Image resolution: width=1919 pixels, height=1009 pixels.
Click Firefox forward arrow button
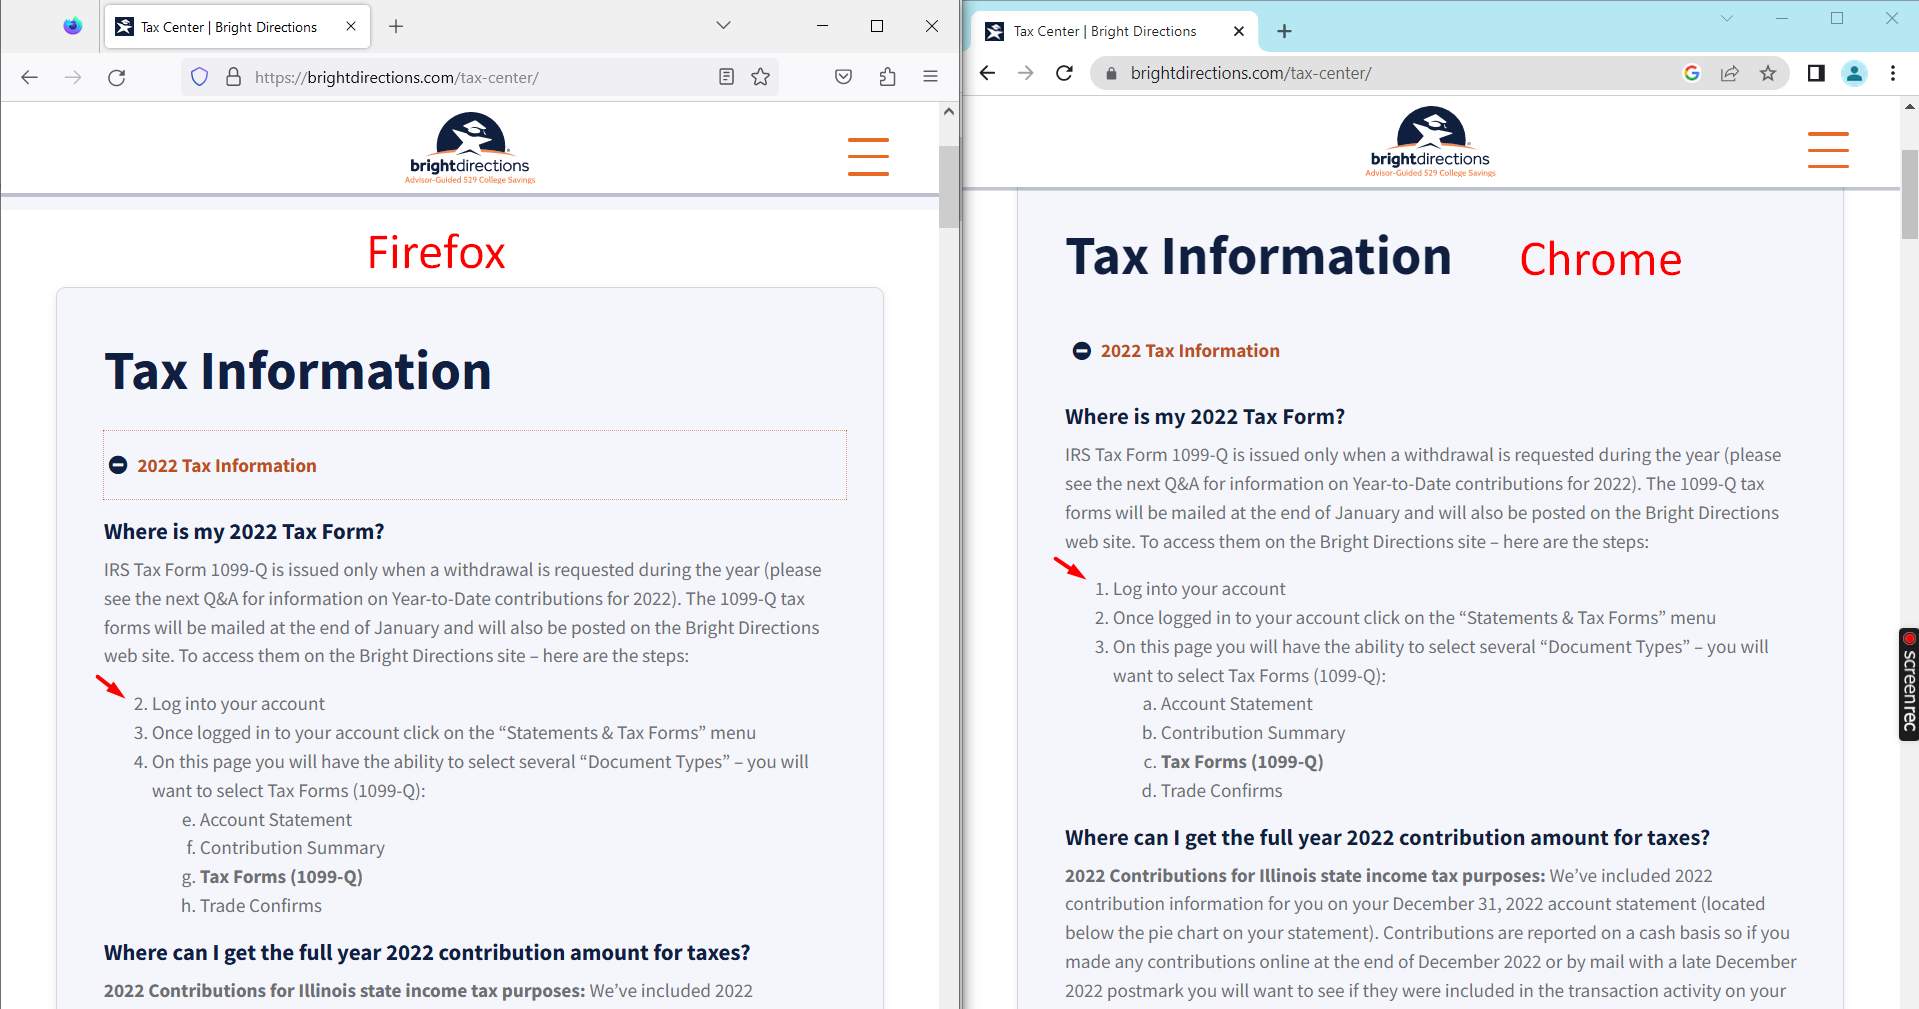click(73, 77)
